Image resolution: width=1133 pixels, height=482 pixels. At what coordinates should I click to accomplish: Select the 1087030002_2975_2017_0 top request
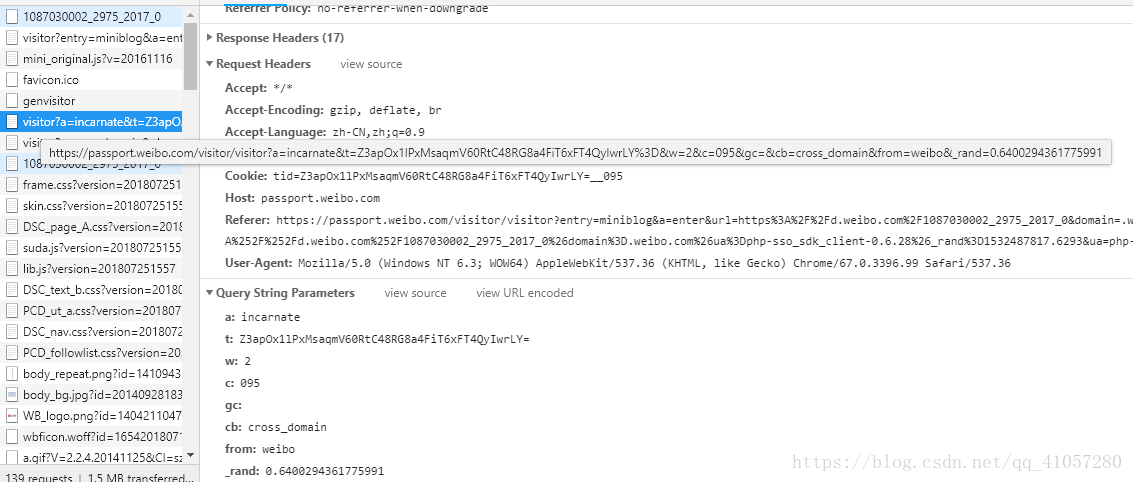92,17
